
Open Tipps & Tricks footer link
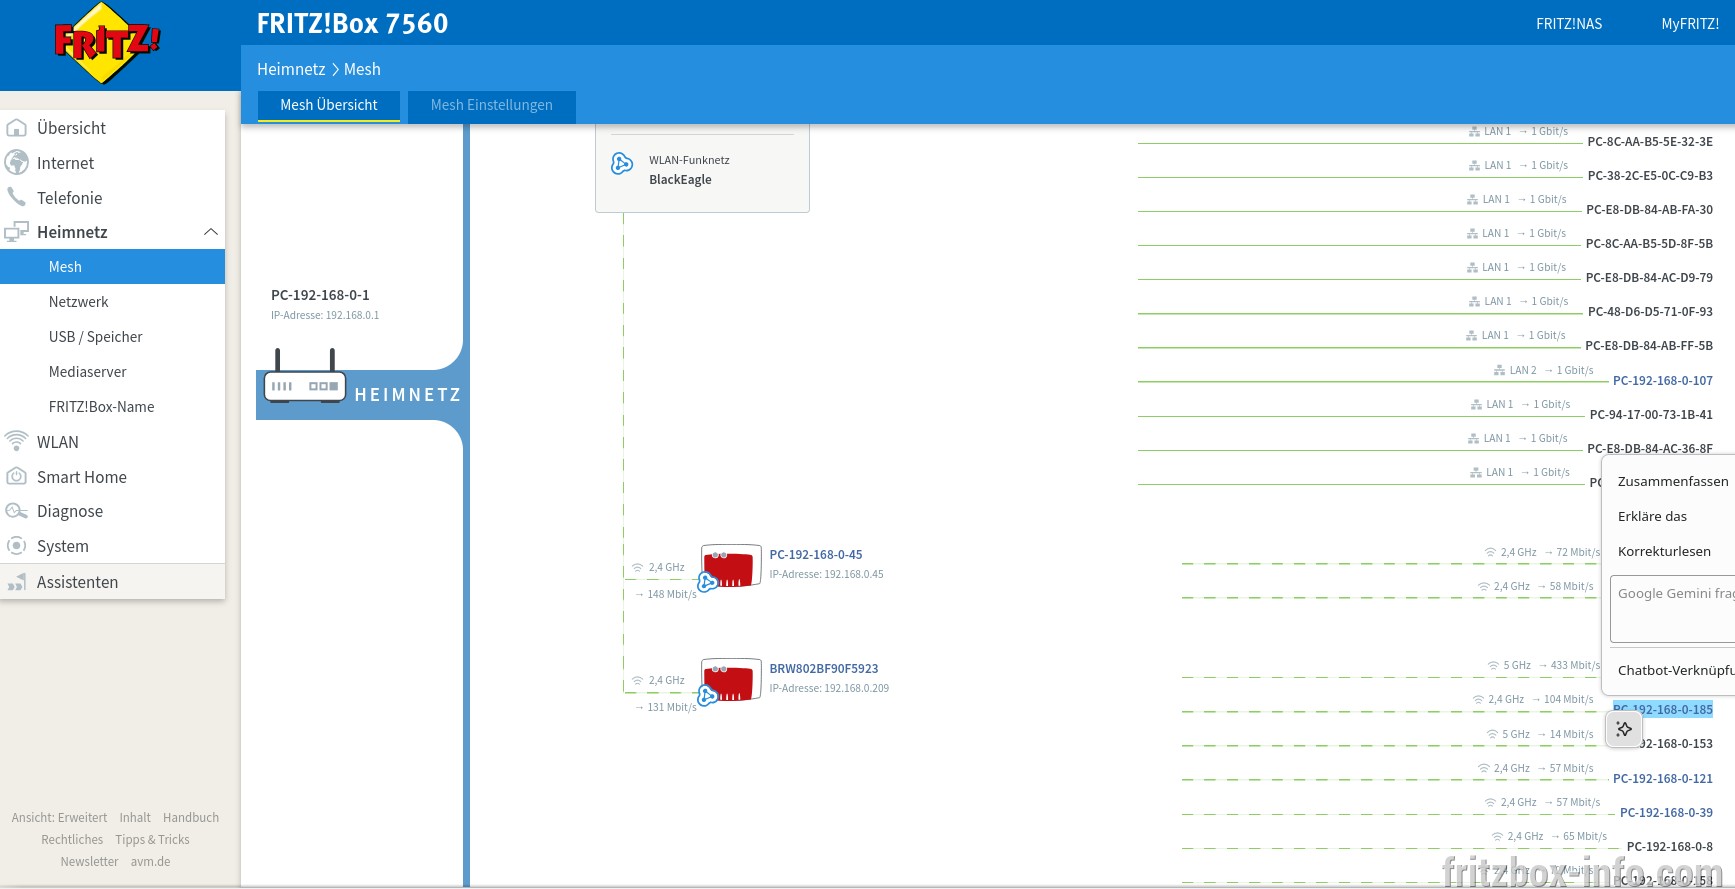tap(152, 840)
